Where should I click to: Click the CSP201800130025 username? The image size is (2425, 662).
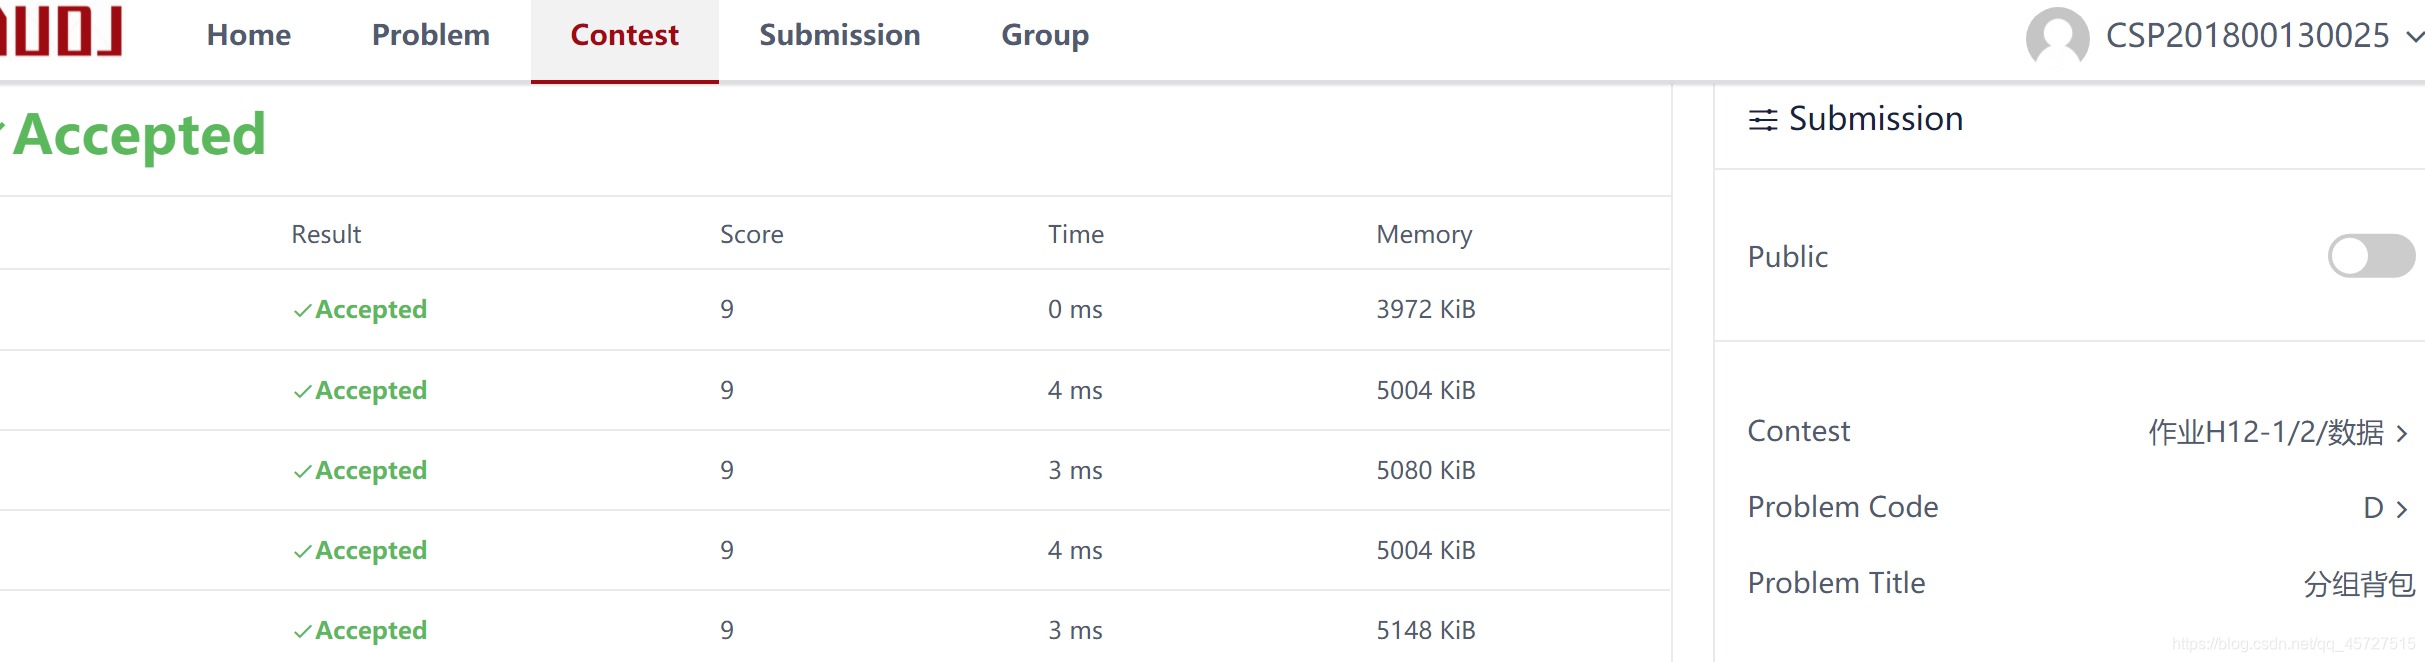point(2247,37)
